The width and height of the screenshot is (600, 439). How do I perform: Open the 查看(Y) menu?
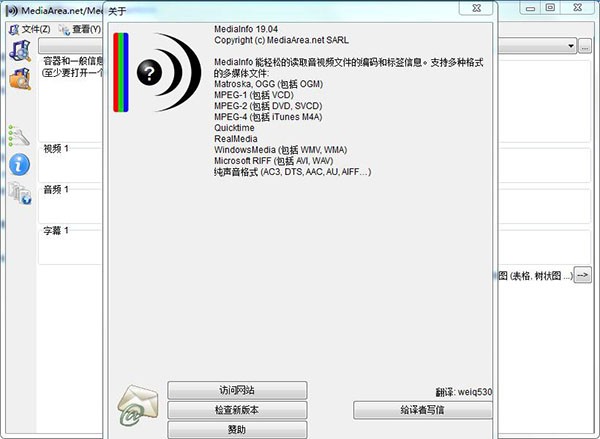(x=80, y=29)
